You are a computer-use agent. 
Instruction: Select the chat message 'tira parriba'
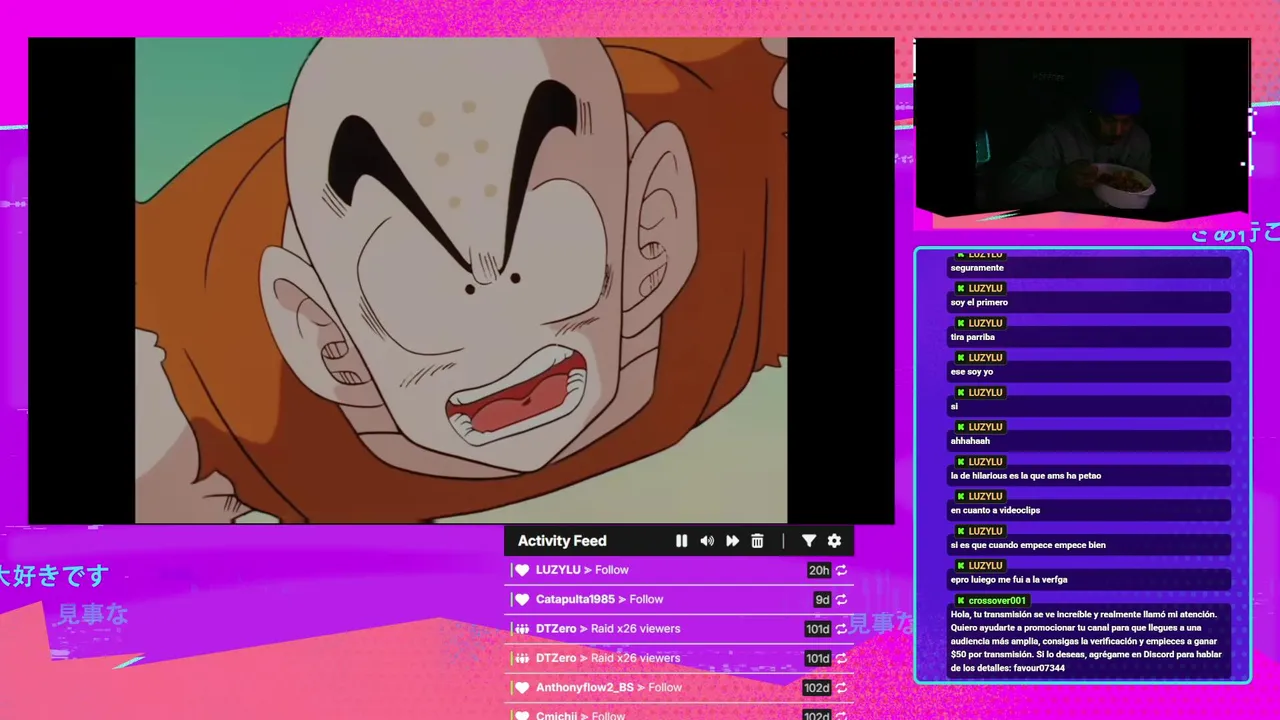(972, 337)
